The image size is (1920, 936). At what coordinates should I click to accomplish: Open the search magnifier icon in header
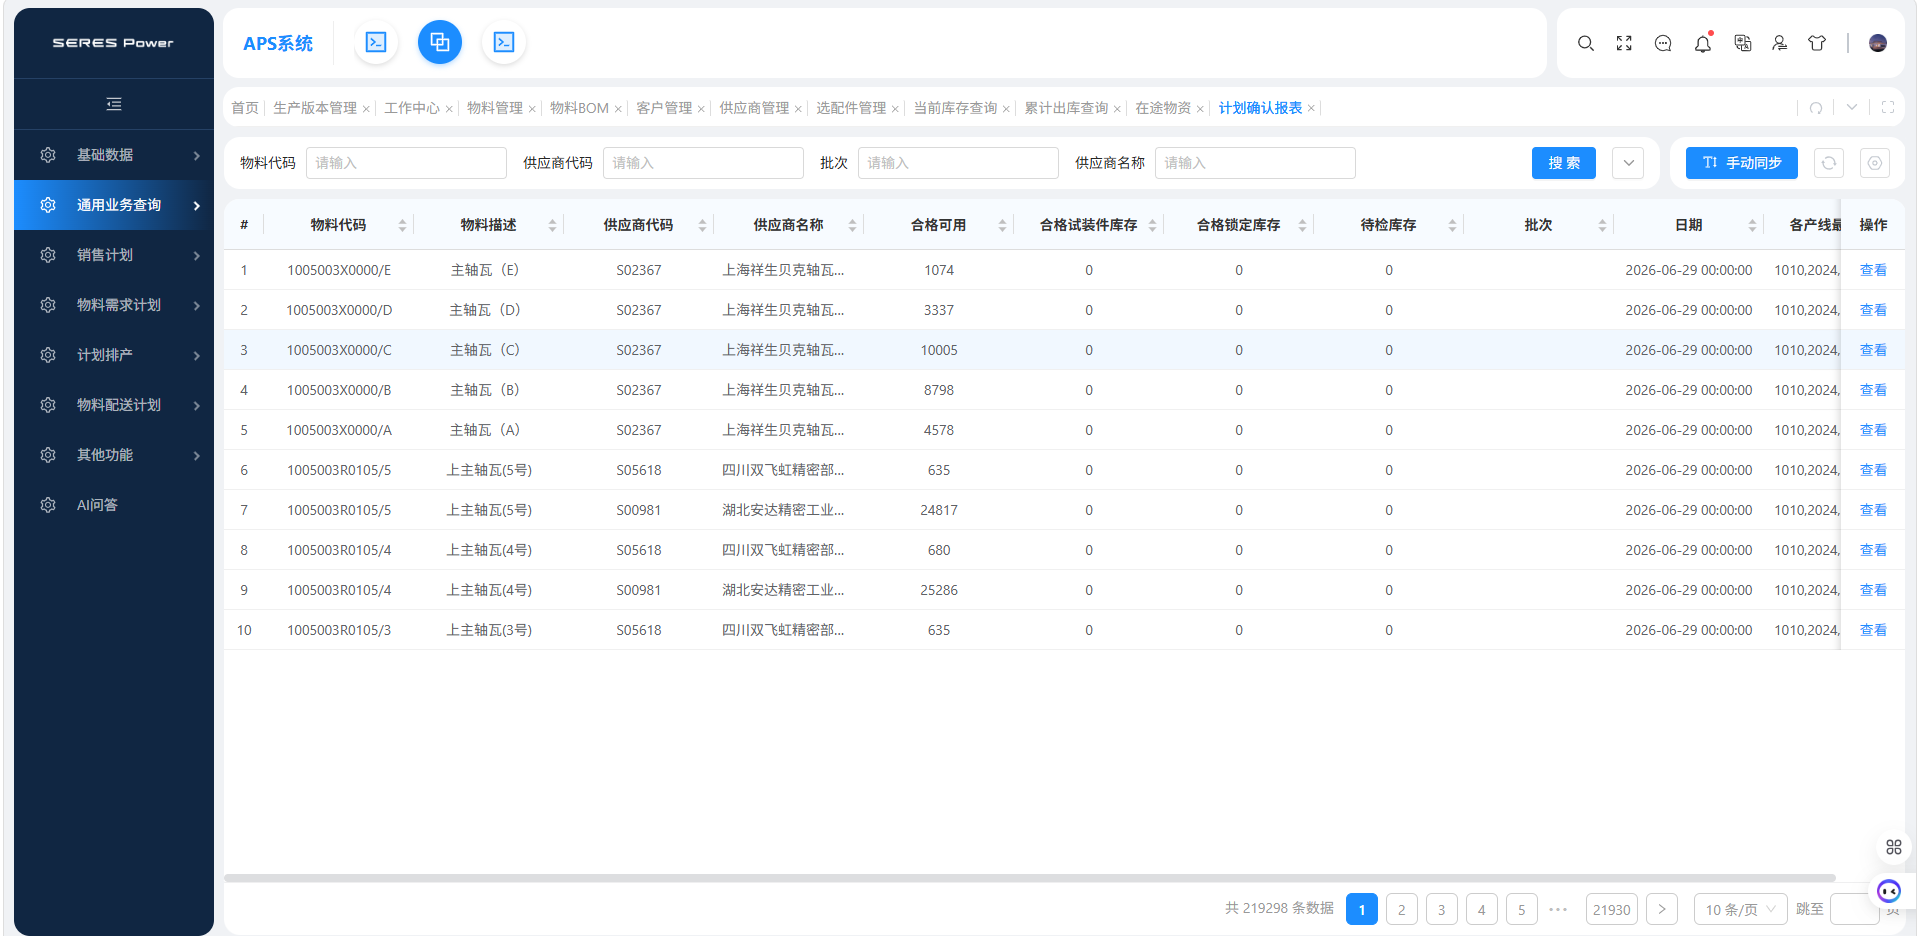coord(1586,43)
